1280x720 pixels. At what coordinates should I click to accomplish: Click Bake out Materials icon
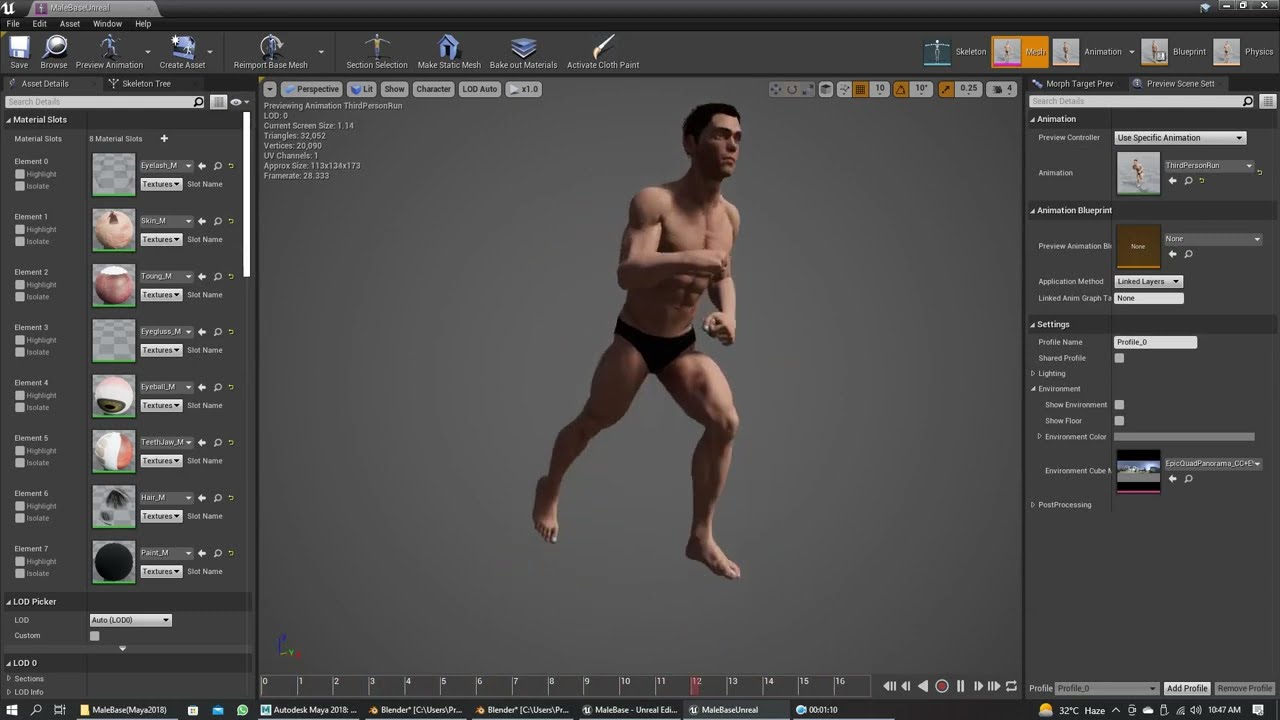[523, 52]
